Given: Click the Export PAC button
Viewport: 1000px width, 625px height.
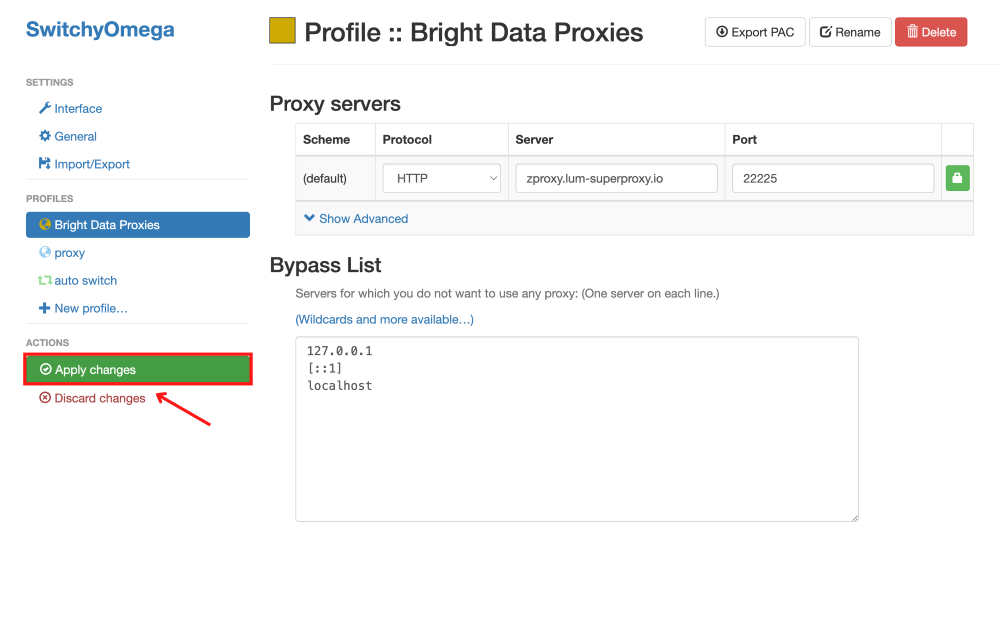Looking at the screenshot, I should coord(755,31).
